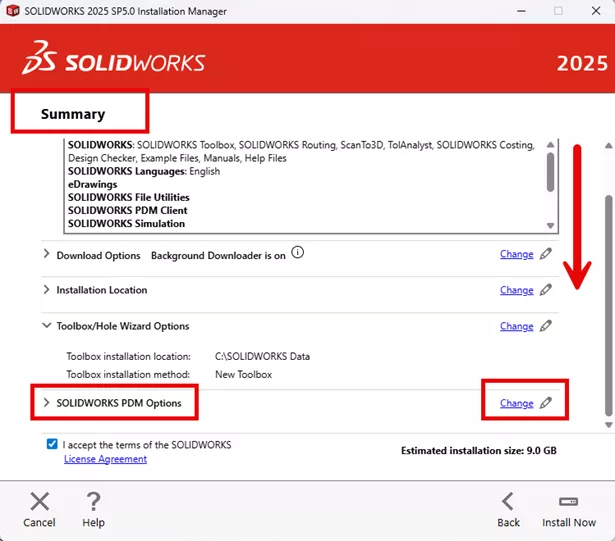
Task: Click the main page scroll down arrow
Action: (x=608, y=425)
